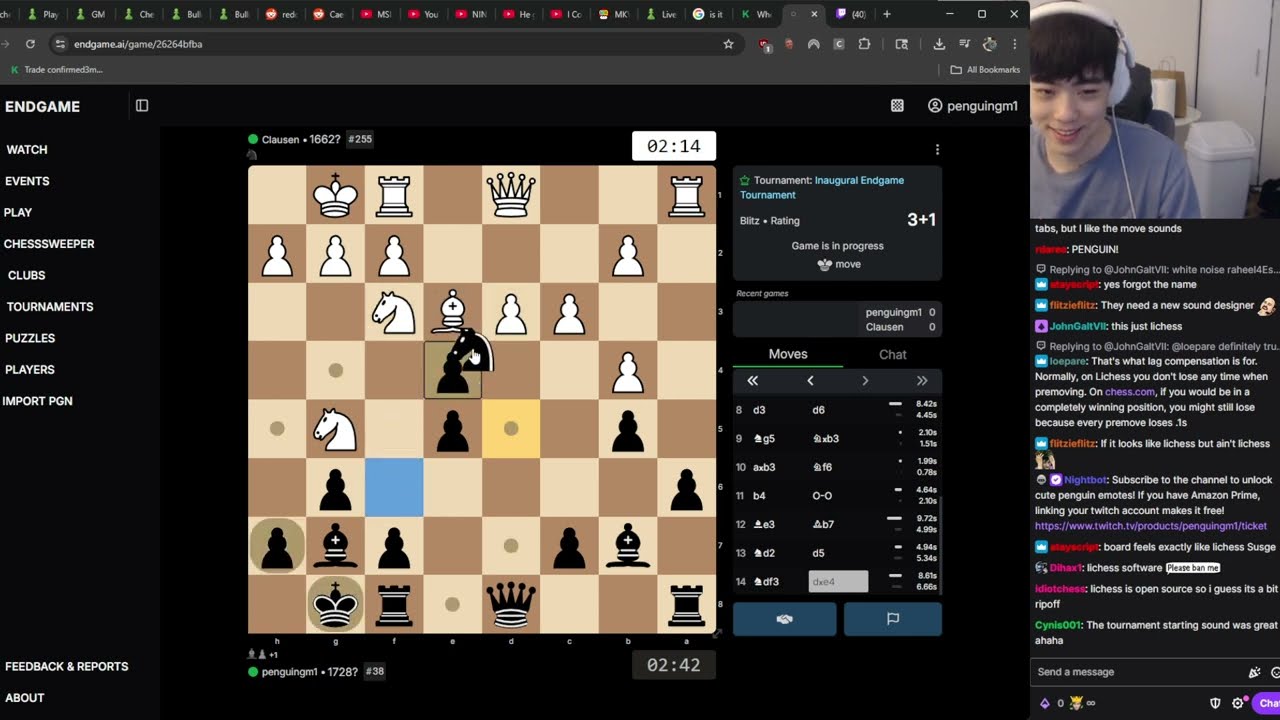The image size is (1280, 720).
Task: Click opponent name Clausen above board
Action: (280, 139)
